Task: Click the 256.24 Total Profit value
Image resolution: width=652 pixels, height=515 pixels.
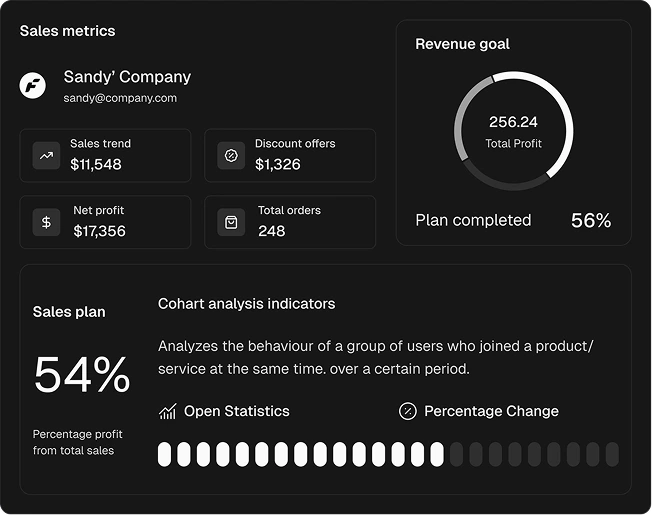Action: [x=513, y=122]
